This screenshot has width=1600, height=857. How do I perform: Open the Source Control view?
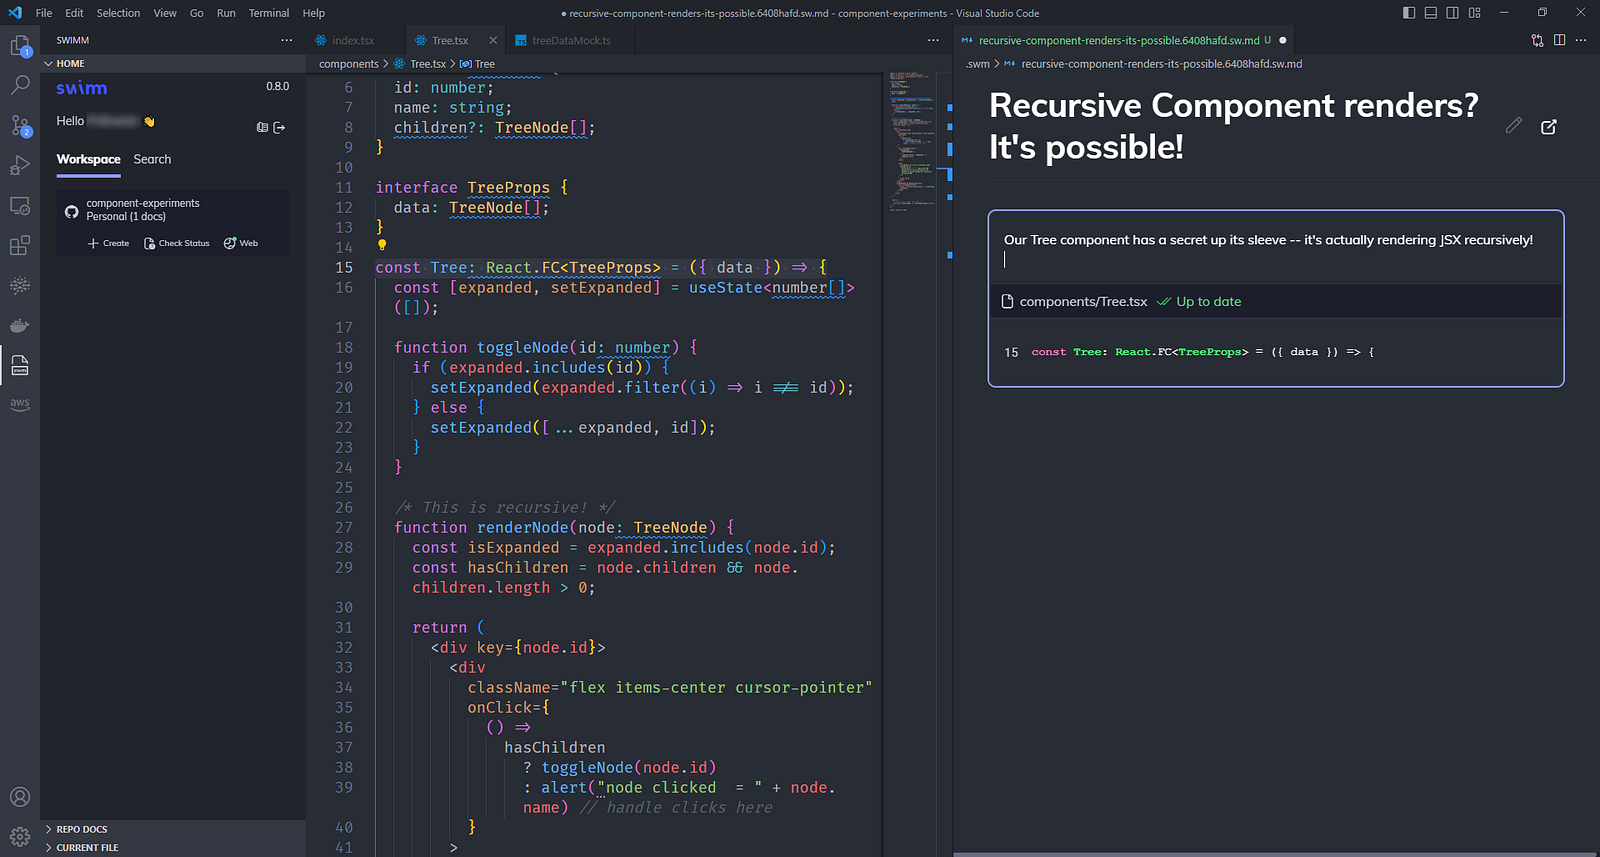19,125
